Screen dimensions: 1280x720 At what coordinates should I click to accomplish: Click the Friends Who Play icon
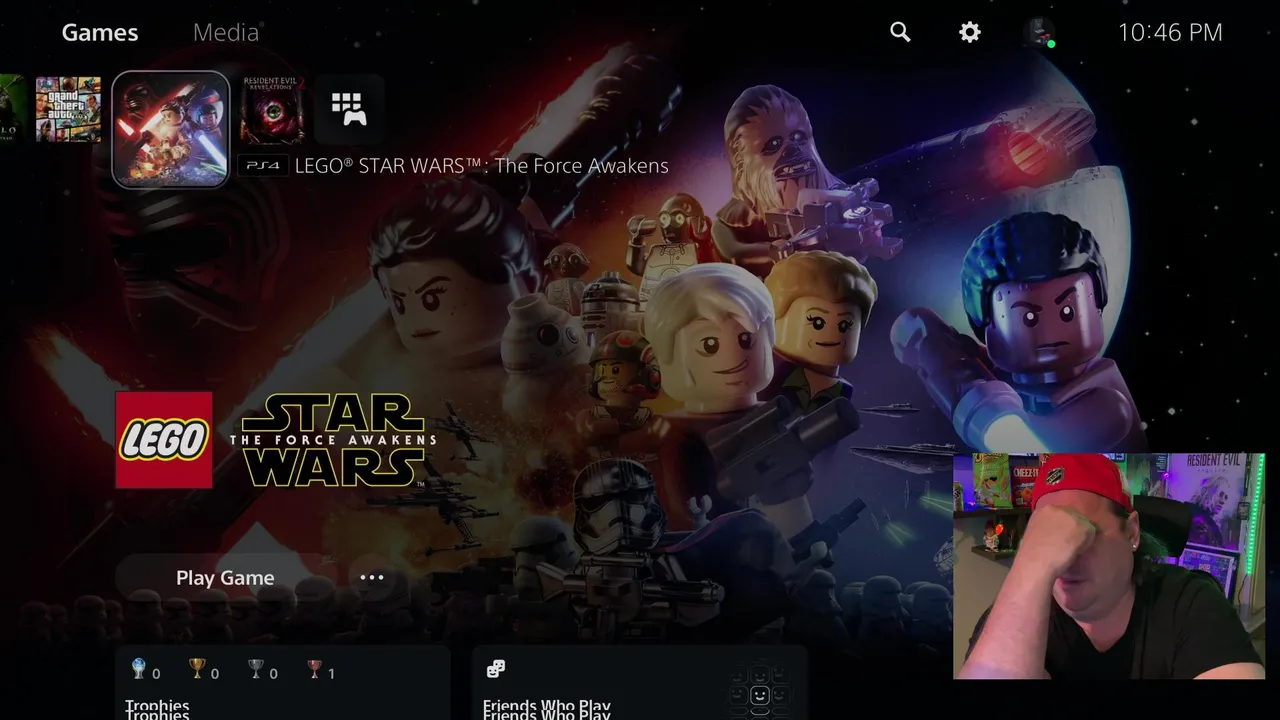[x=496, y=669]
